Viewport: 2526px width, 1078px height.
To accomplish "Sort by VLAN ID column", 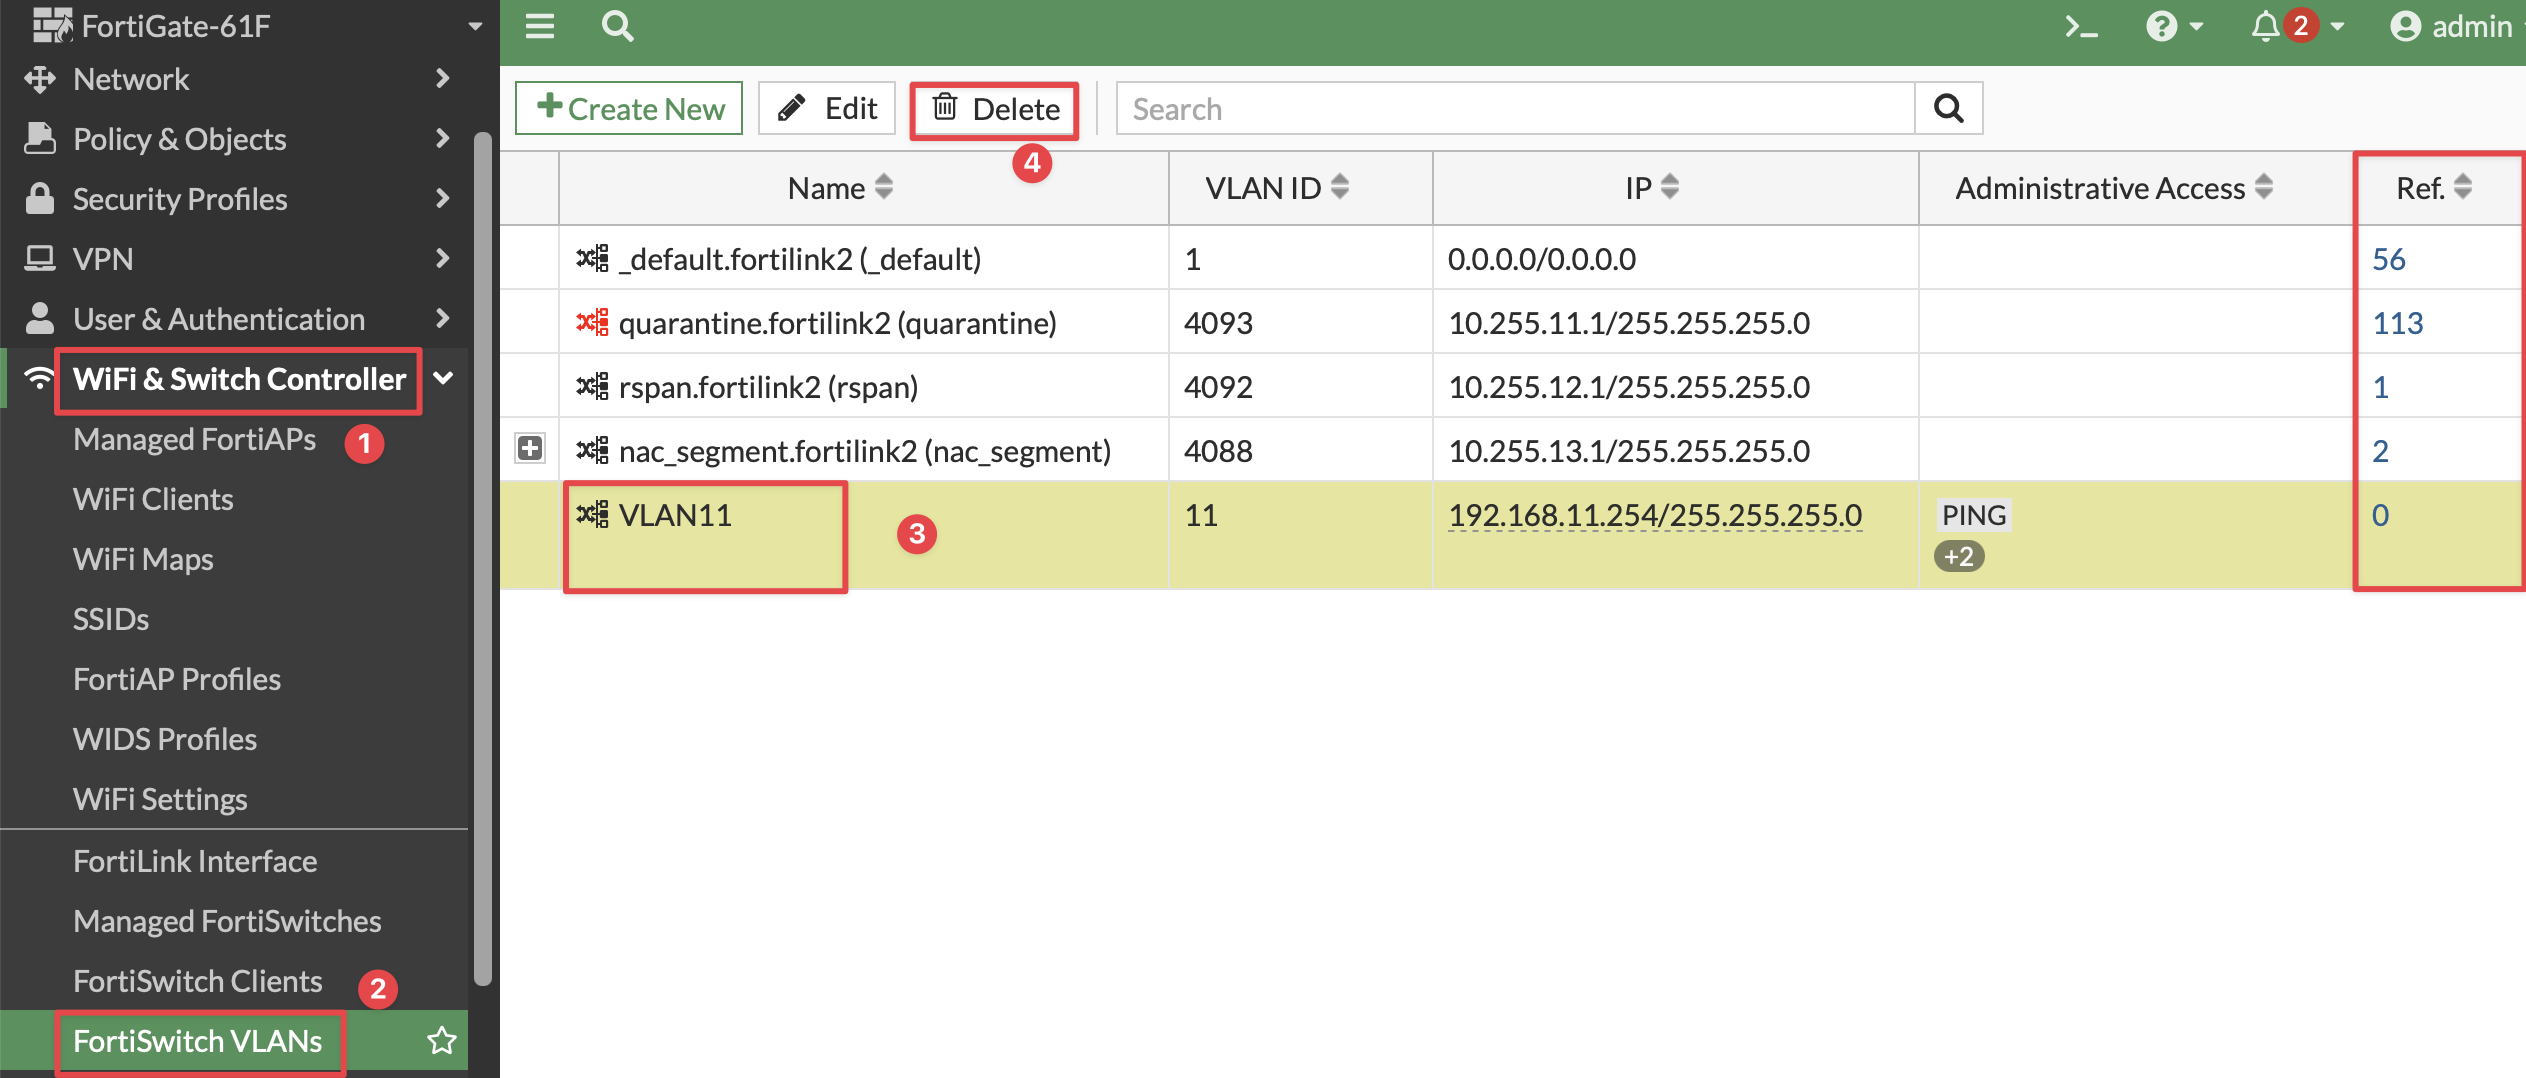I will coord(1301,188).
